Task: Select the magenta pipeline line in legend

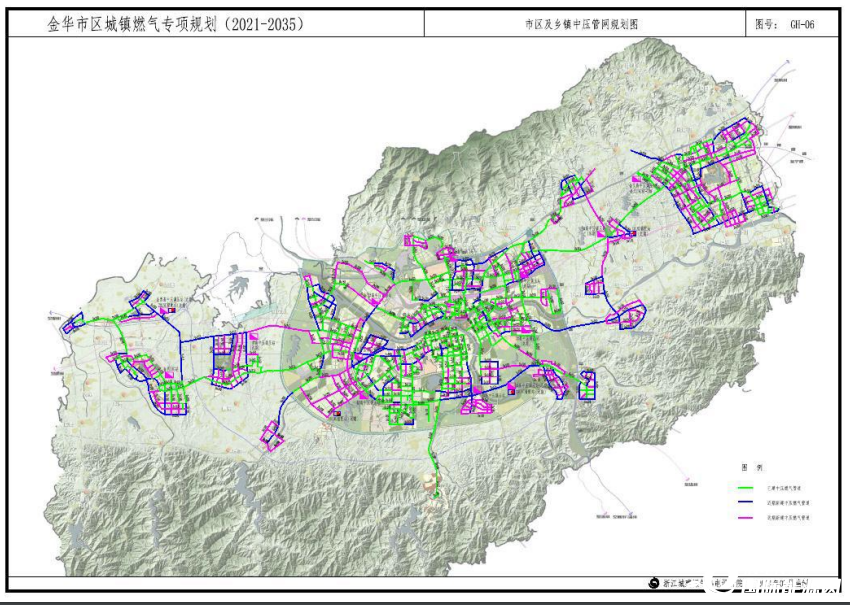Action: (745, 519)
